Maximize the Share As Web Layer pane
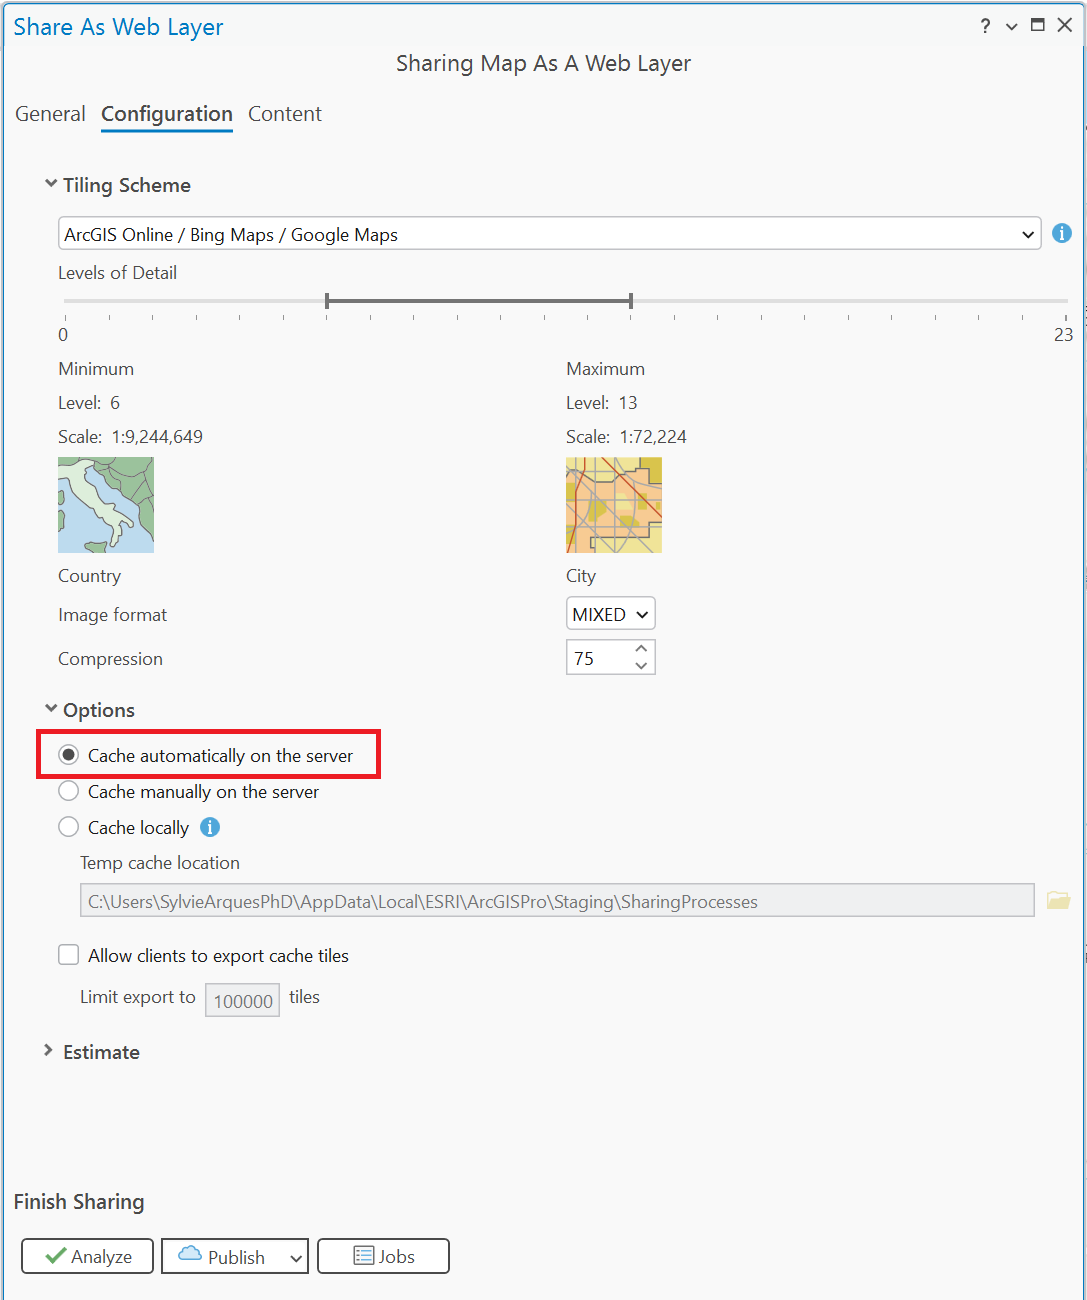 click(x=1038, y=25)
